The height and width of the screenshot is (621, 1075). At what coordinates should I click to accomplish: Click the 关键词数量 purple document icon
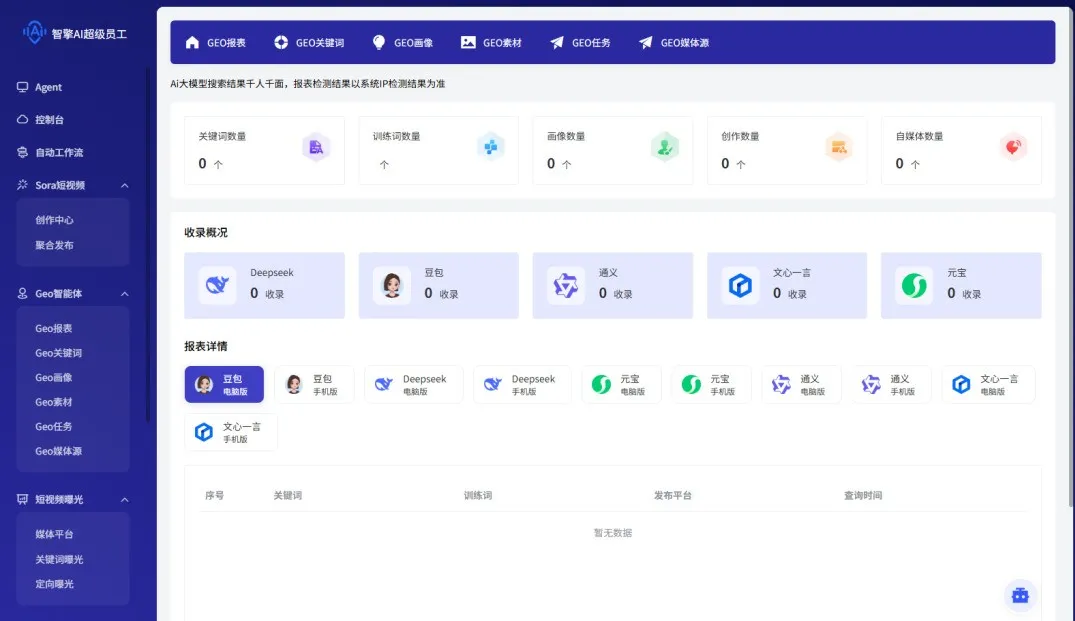[x=316, y=148]
